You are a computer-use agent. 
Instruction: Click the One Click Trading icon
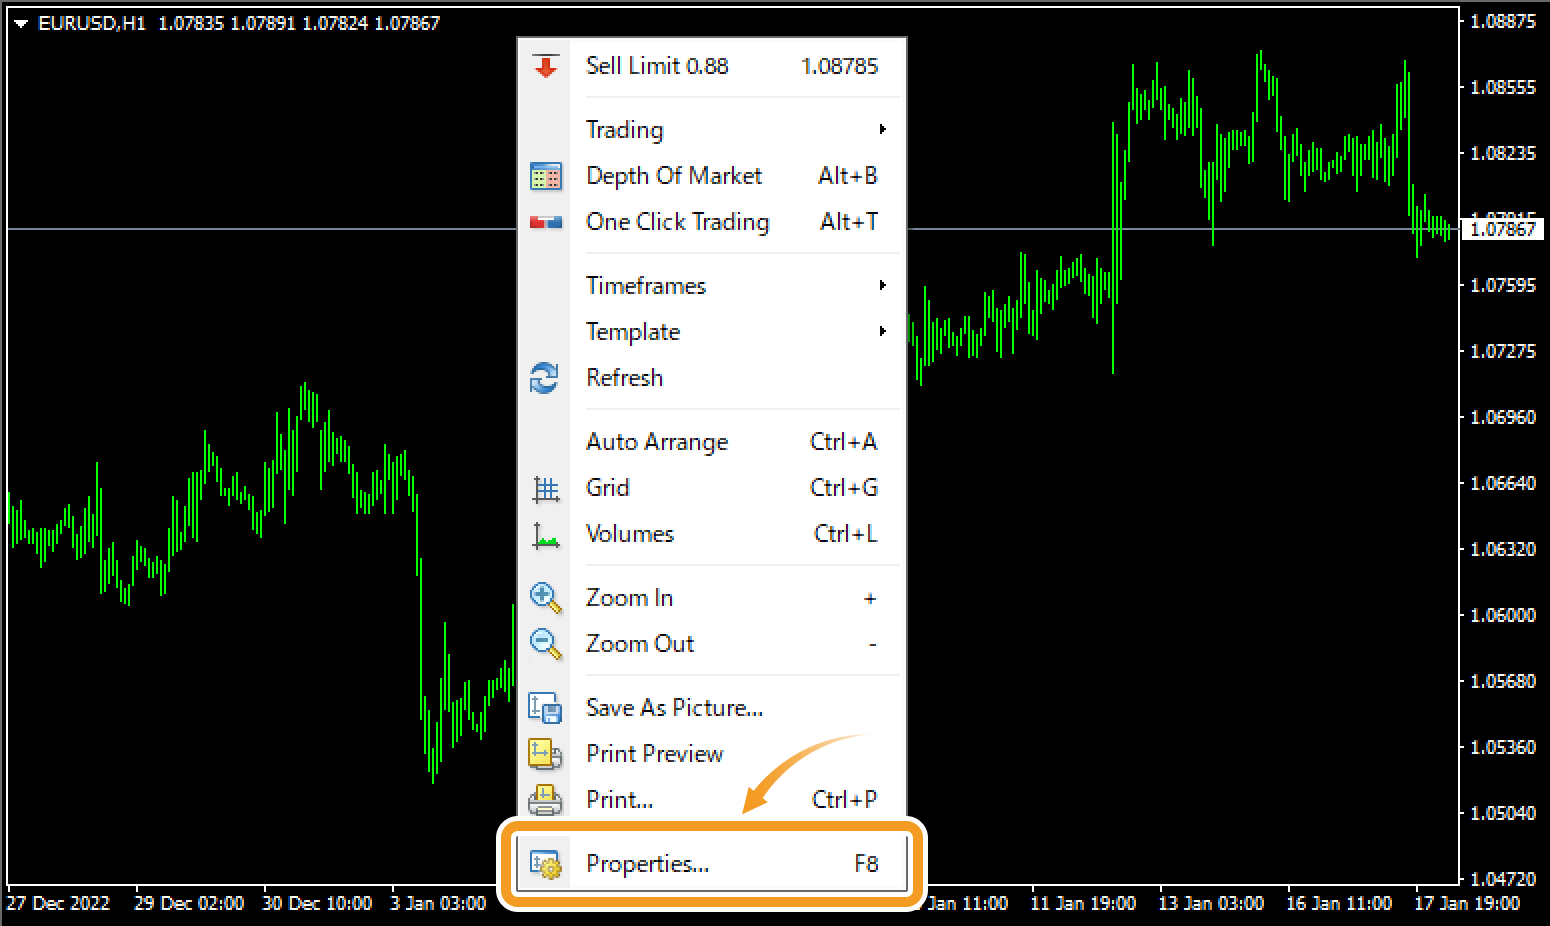click(x=545, y=222)
